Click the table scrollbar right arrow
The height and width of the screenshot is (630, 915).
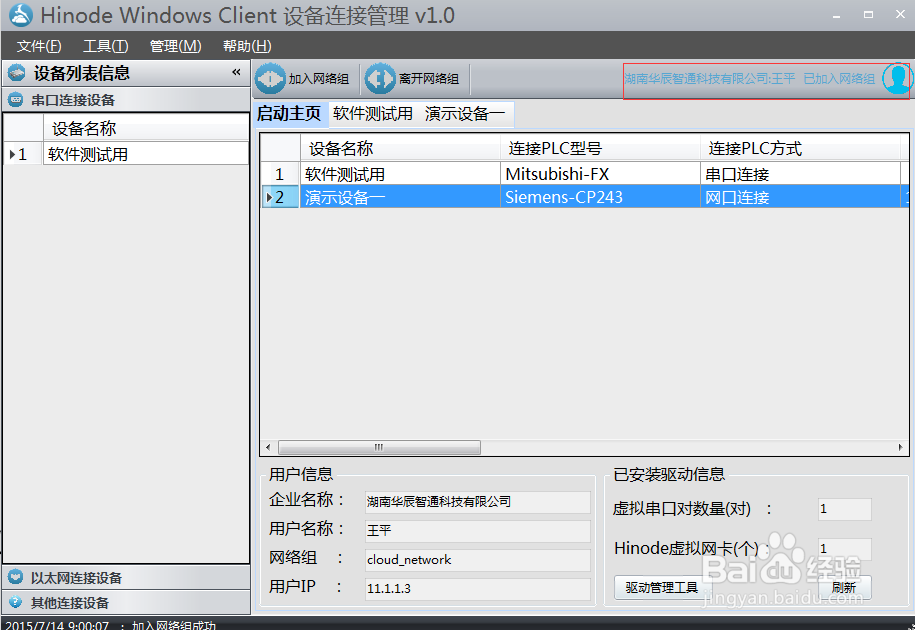pos(900,447)
